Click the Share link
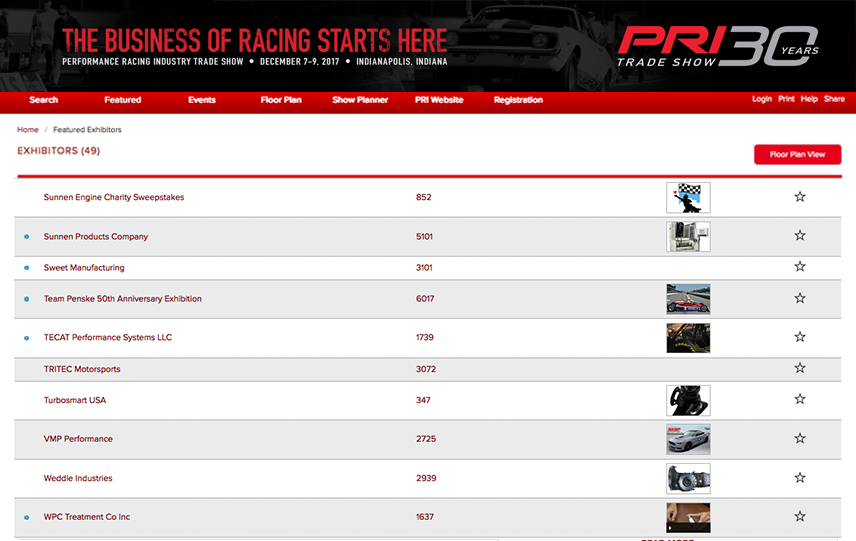856x541 pixels. 834,99
